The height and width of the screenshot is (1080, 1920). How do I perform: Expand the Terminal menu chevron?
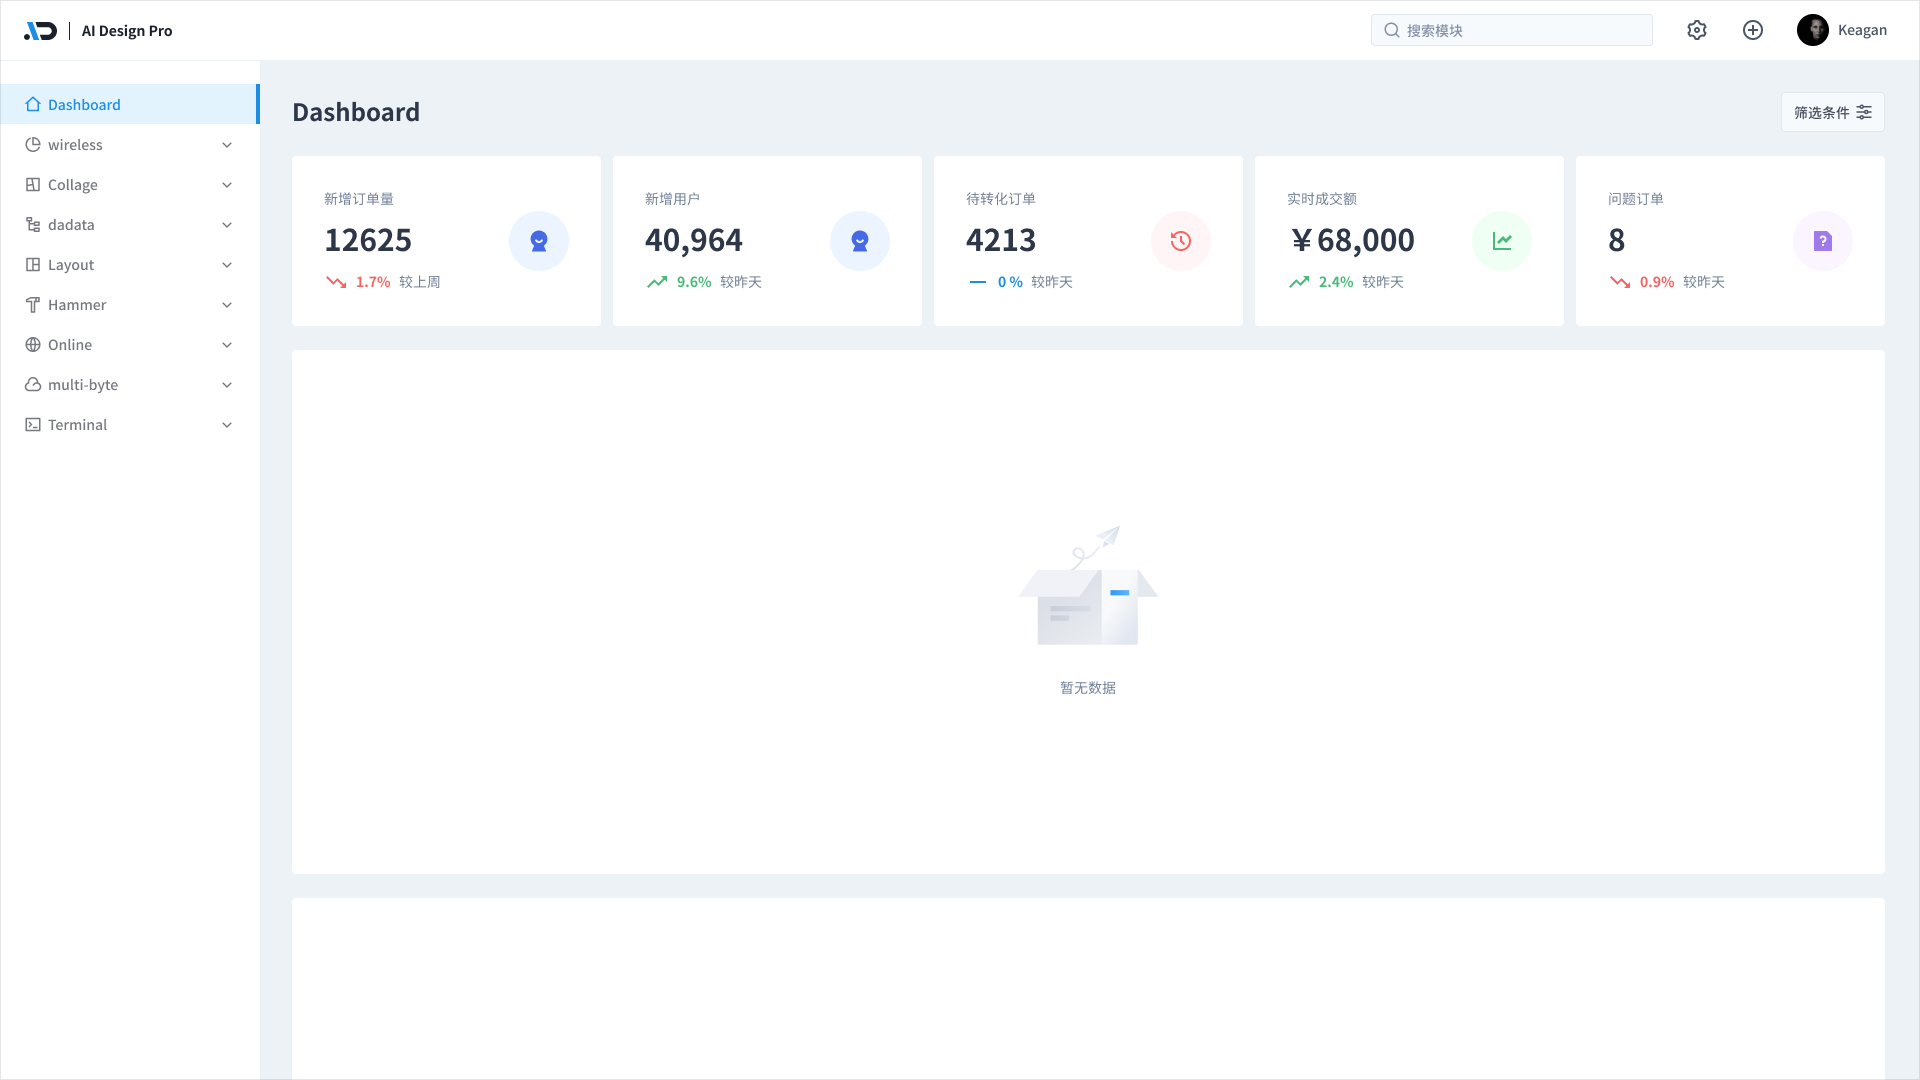pyautogui.click(x=227, y=425)
